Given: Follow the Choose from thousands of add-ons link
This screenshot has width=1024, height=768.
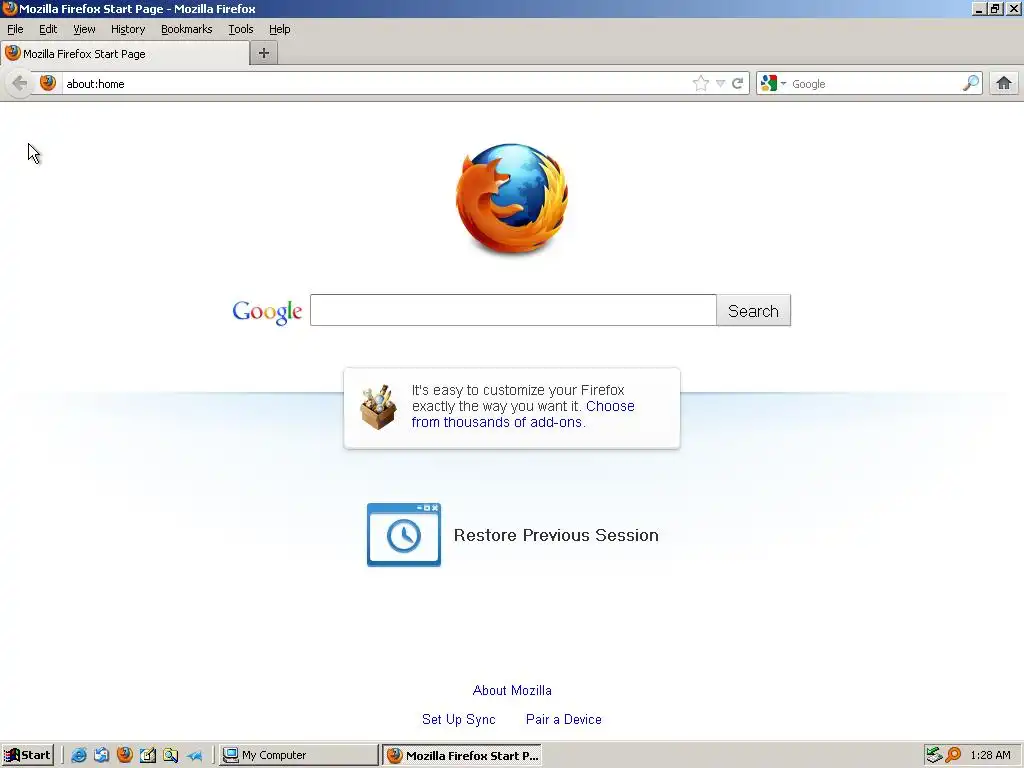Looking at the screenshot, I should pos(523,414).
